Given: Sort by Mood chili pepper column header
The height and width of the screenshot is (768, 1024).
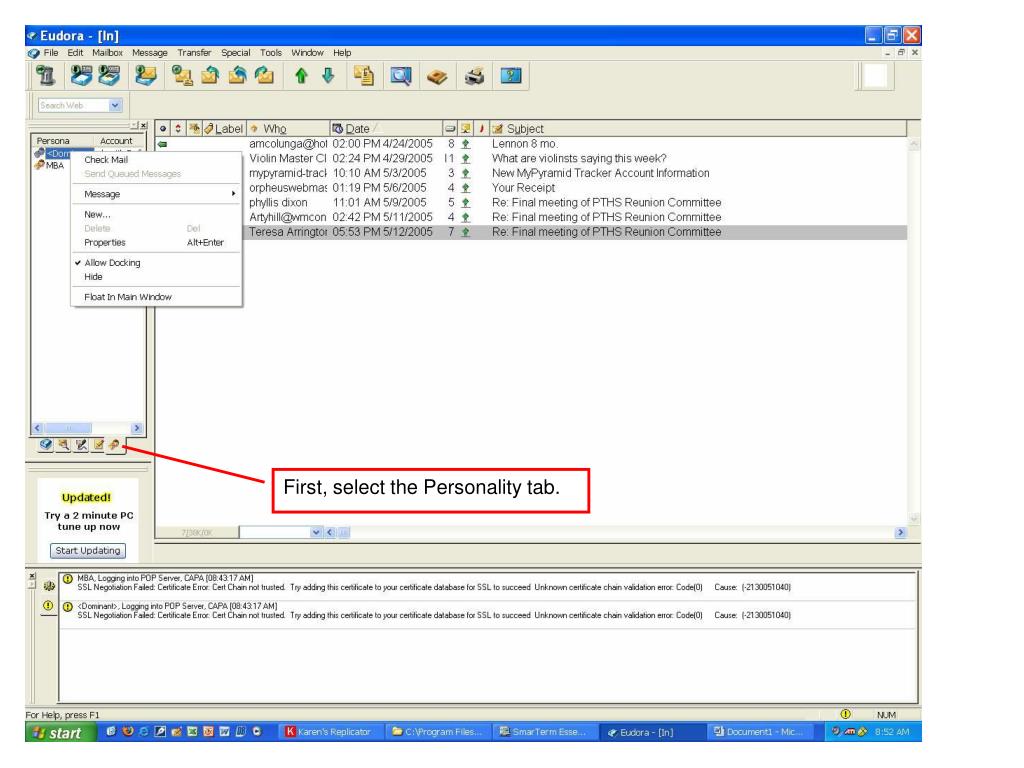Looking at the screenshot, I should tap(481, 129).
